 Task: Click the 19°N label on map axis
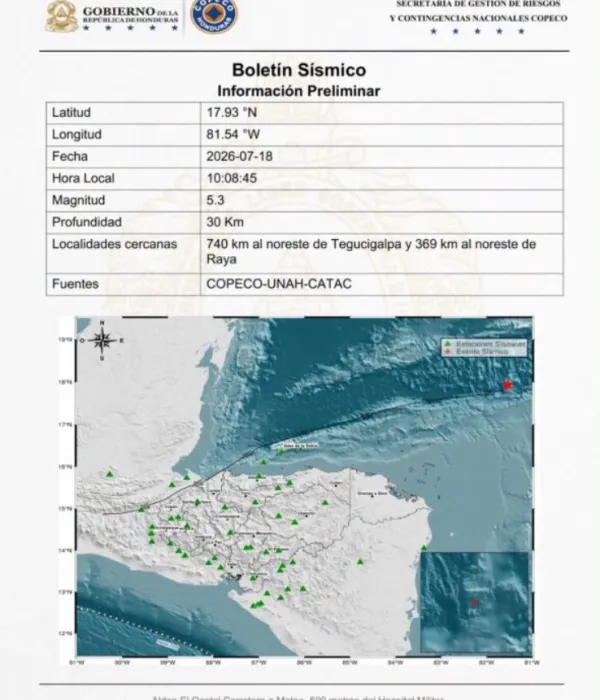65,340
